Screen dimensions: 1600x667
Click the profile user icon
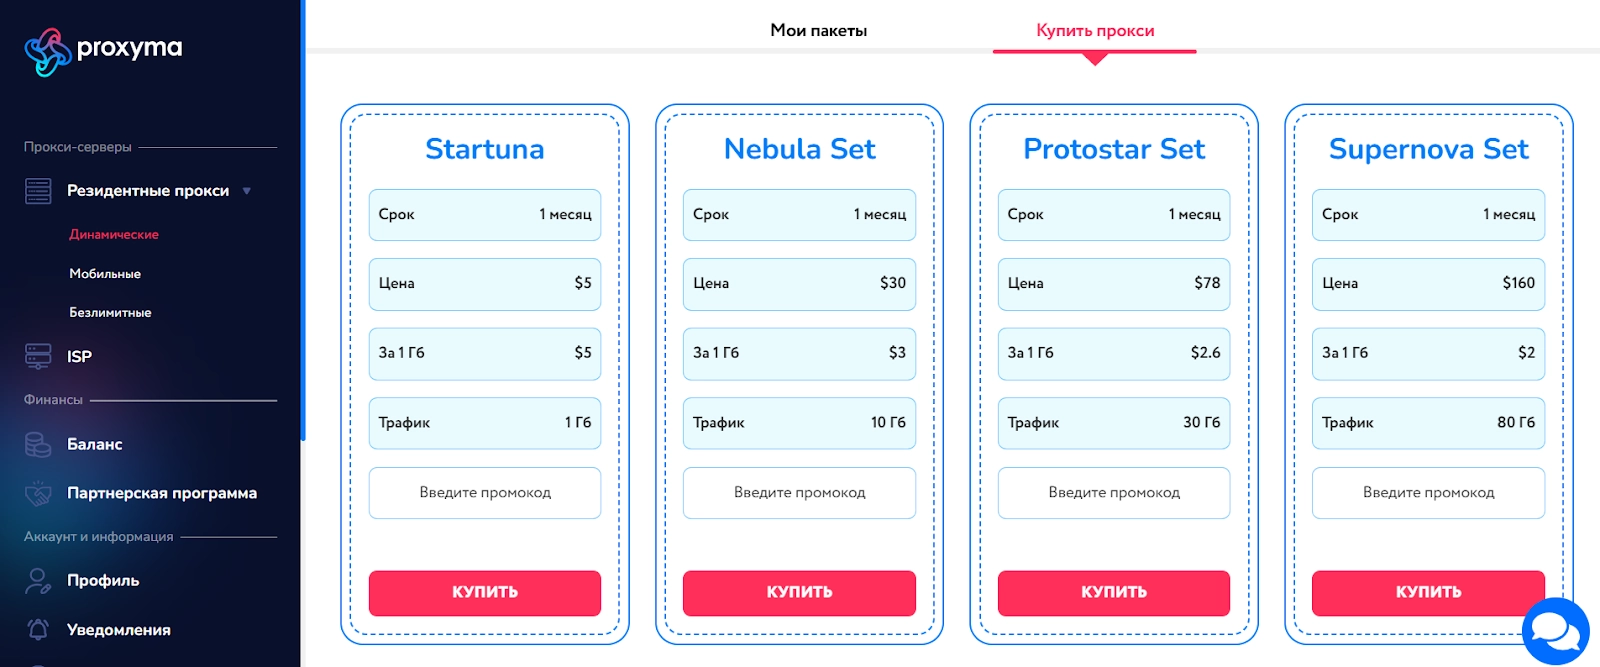point(38,580)
